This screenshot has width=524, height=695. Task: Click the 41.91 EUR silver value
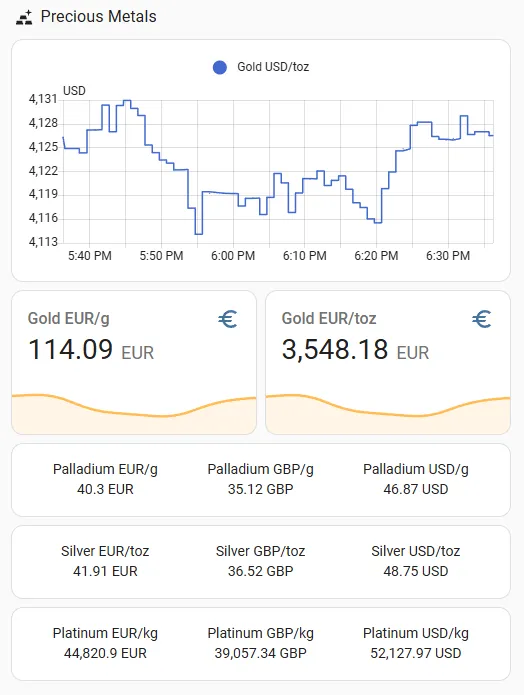click(x=105, y=571)
